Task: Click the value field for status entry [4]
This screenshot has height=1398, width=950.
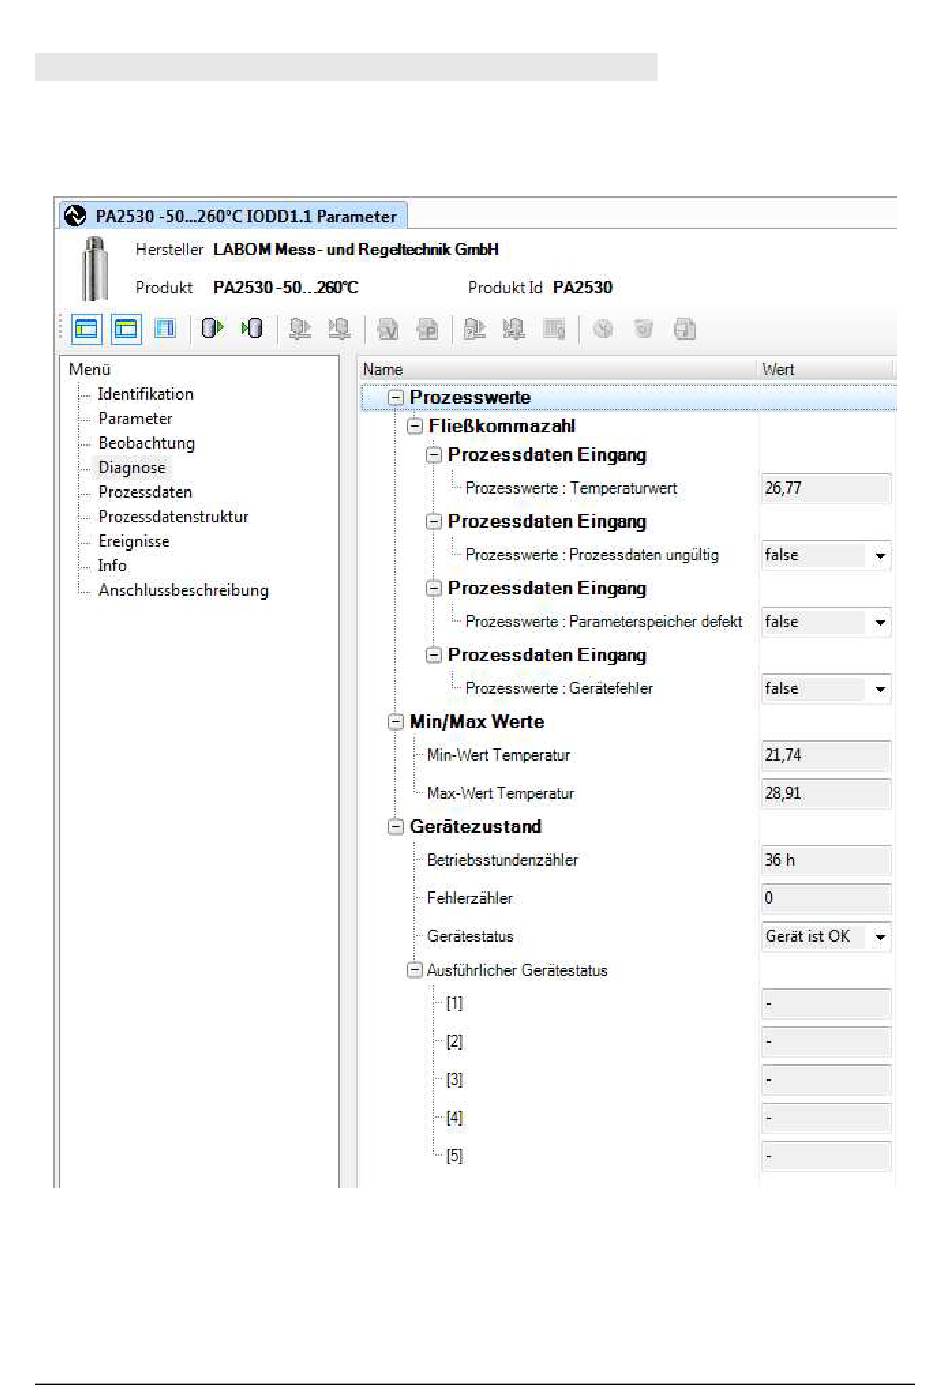Action: pyautogui.click(x=826, y=1117)
